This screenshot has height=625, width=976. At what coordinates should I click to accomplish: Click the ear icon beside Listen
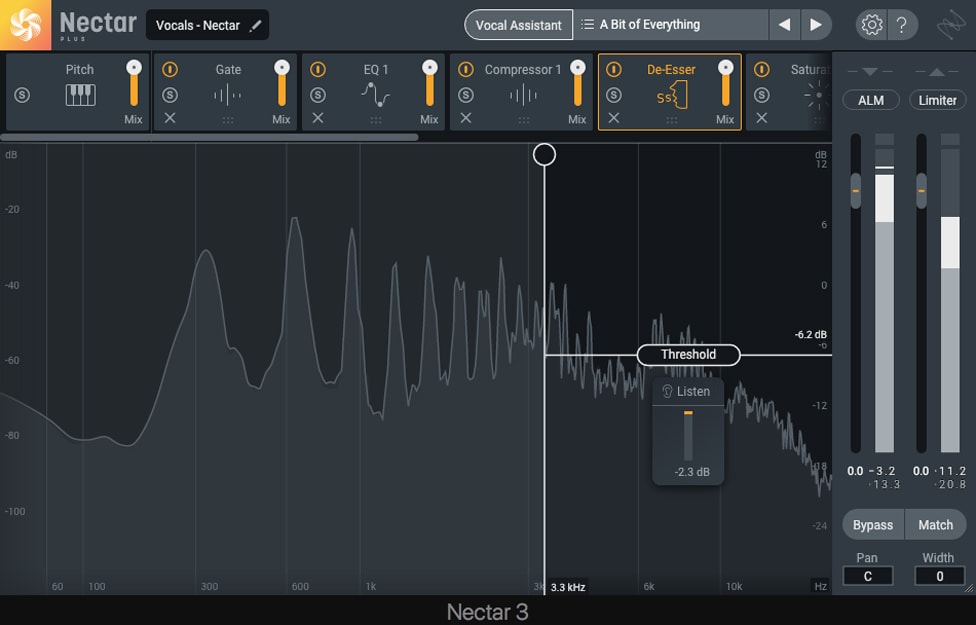667,391
